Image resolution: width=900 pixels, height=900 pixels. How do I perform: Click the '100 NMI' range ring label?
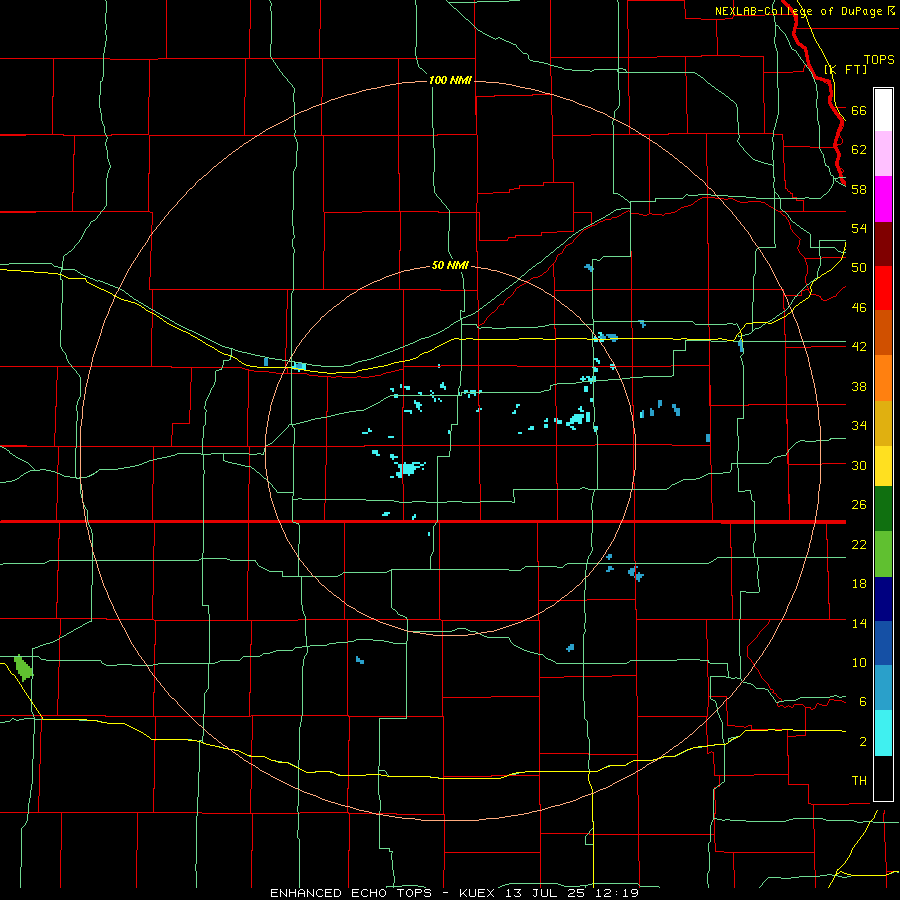(x=450, y=80)
